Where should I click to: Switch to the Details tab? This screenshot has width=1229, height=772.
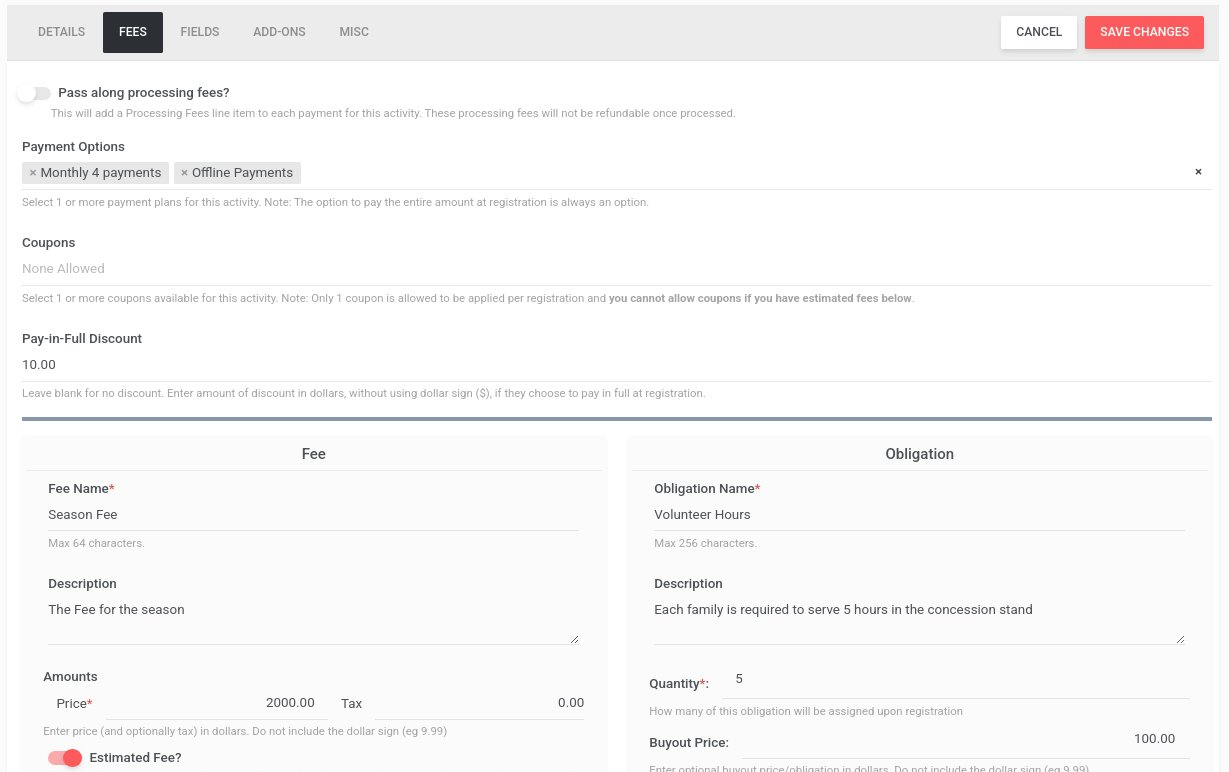click(x=61, y=32)
